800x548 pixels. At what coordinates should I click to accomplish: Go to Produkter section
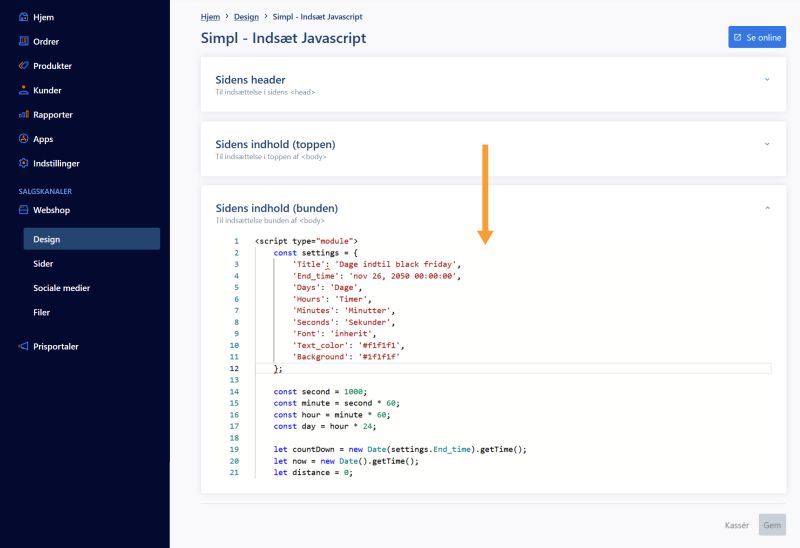point(53,66)
